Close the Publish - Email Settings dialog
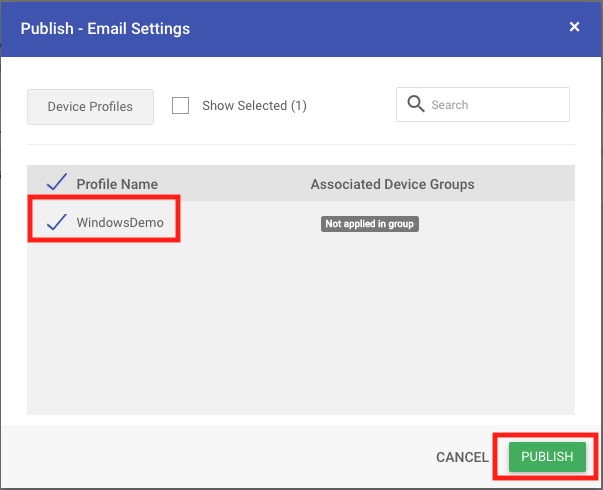603x490 pixels. click(574, 27)
